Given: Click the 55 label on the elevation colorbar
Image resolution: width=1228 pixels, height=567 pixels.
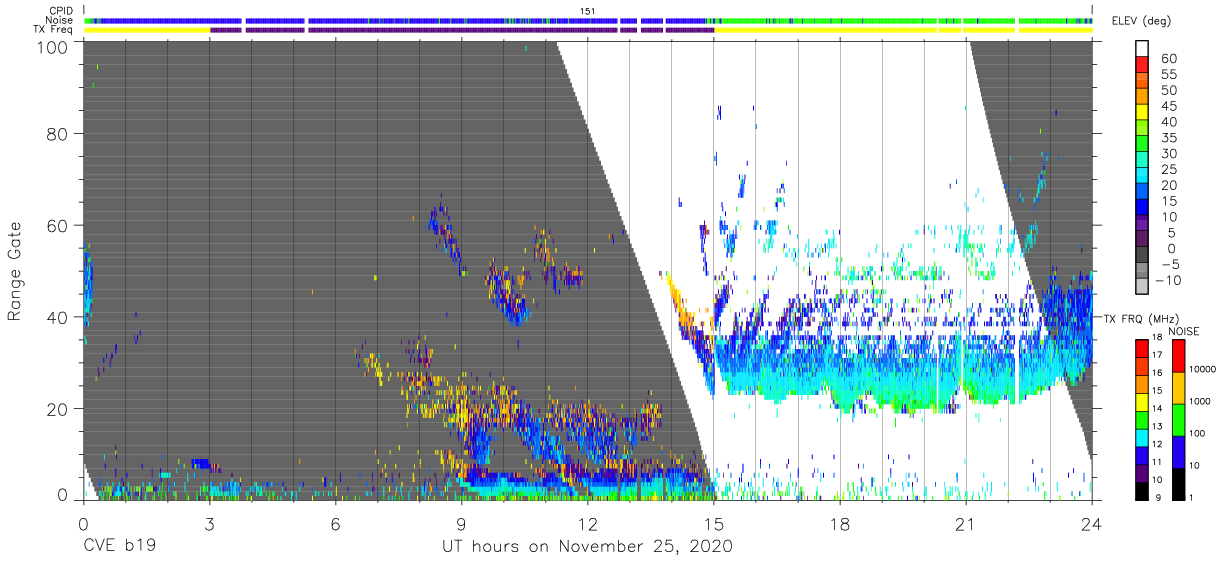Looking at the screenshot, I should (1171, 74).
